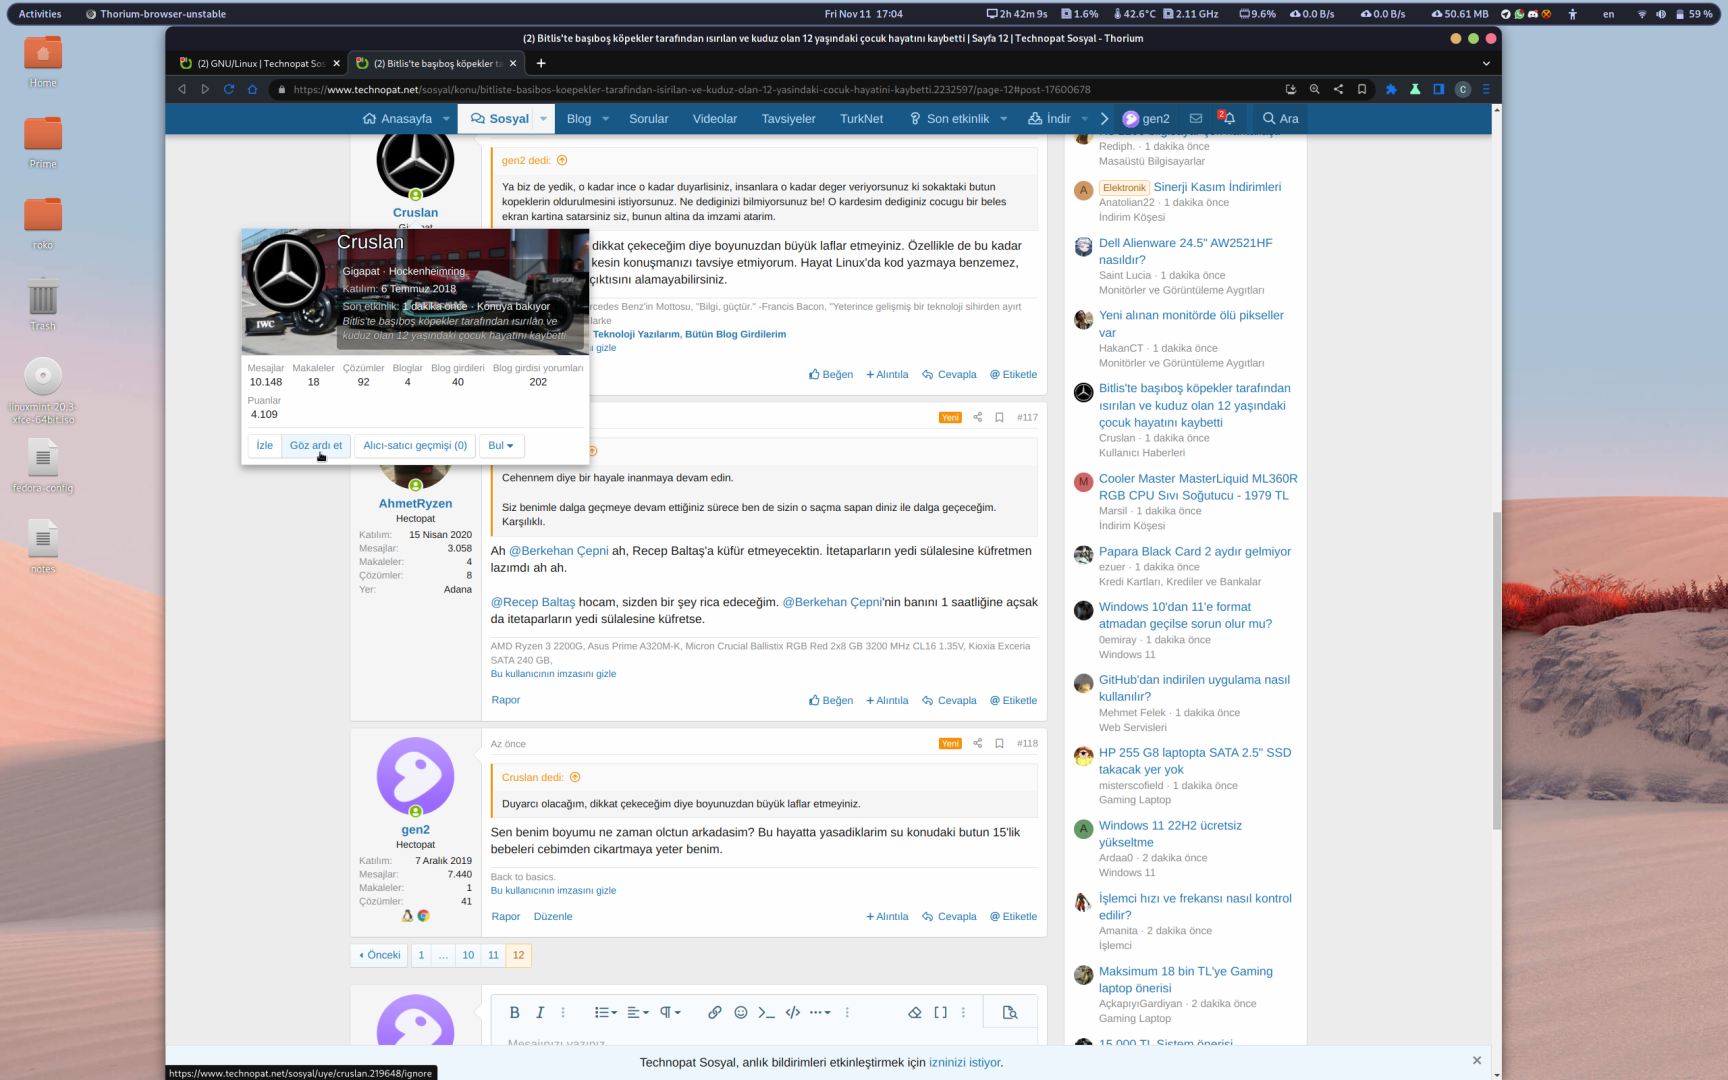Screen dimensions: 1728x1080
Task: Insert a code block in the editor
Action: [x=793, y=1012]
